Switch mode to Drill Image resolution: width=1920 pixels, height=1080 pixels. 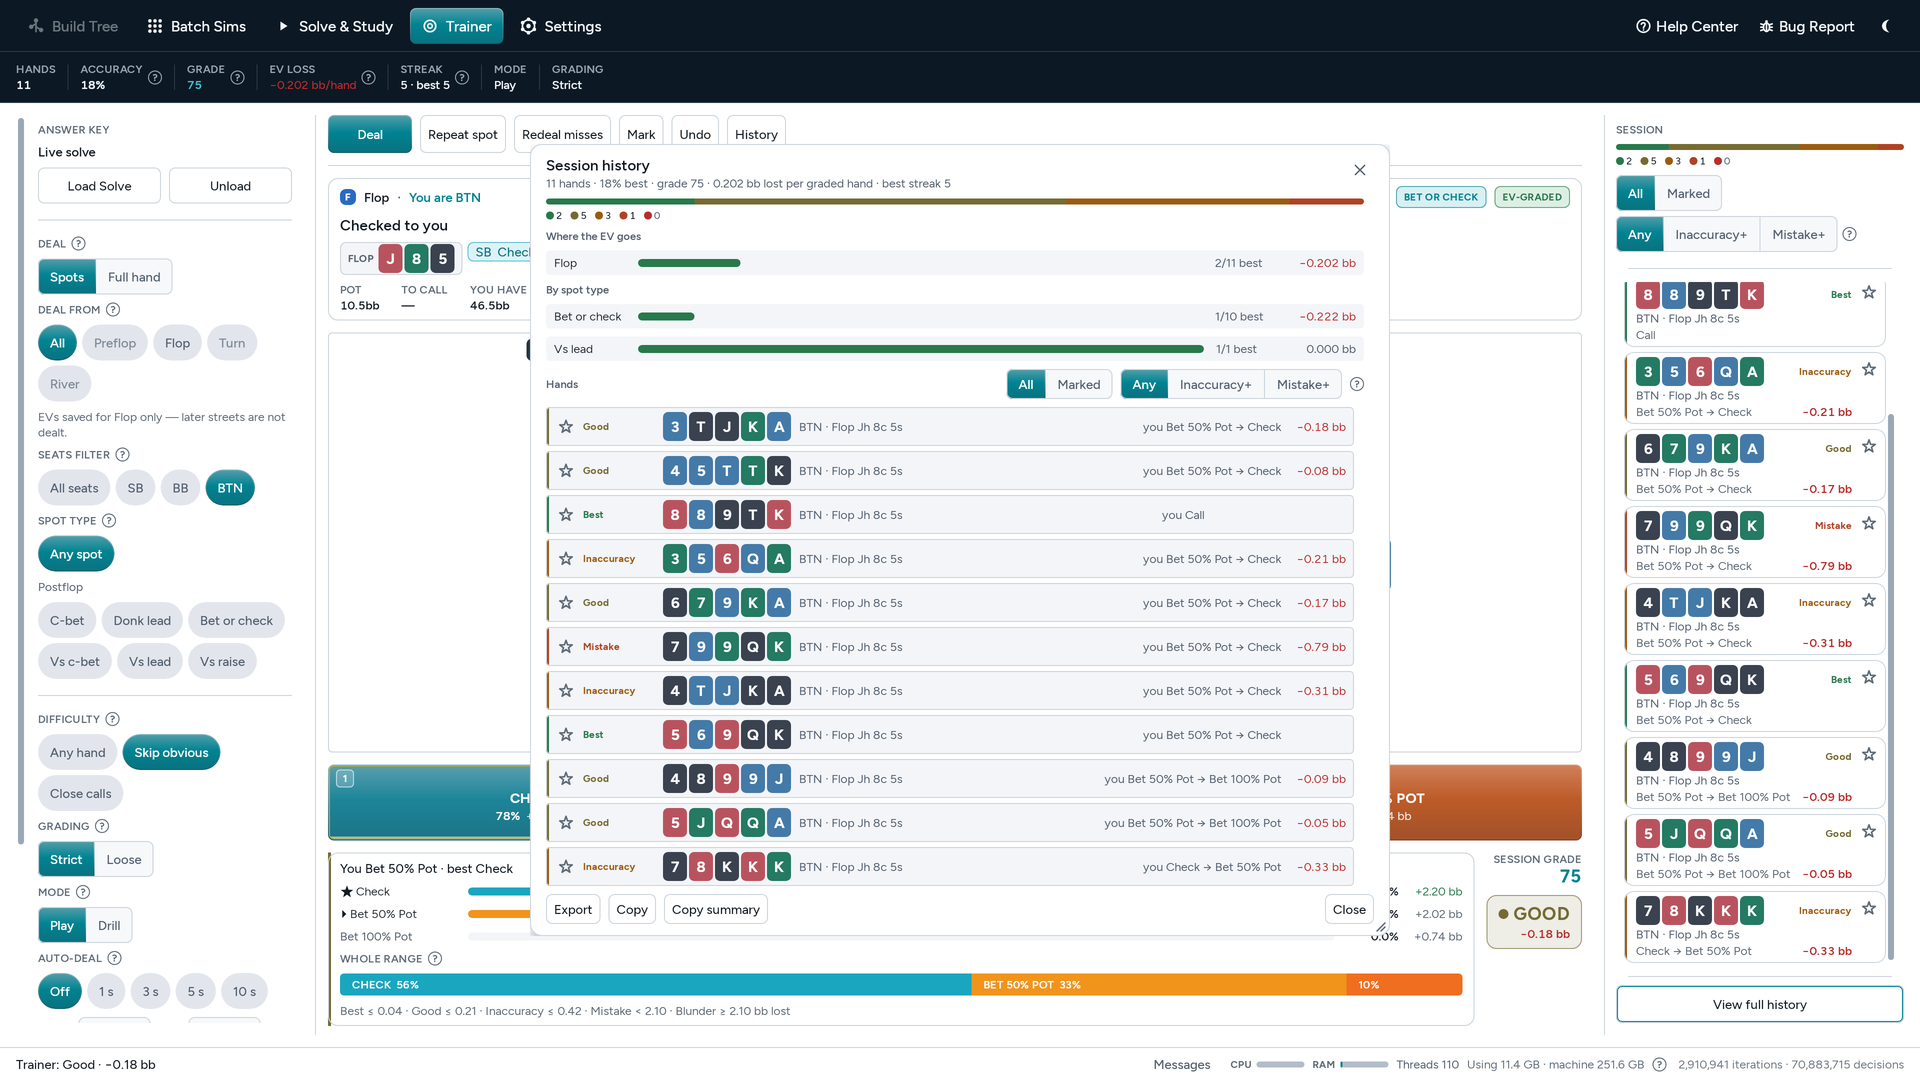109,925
